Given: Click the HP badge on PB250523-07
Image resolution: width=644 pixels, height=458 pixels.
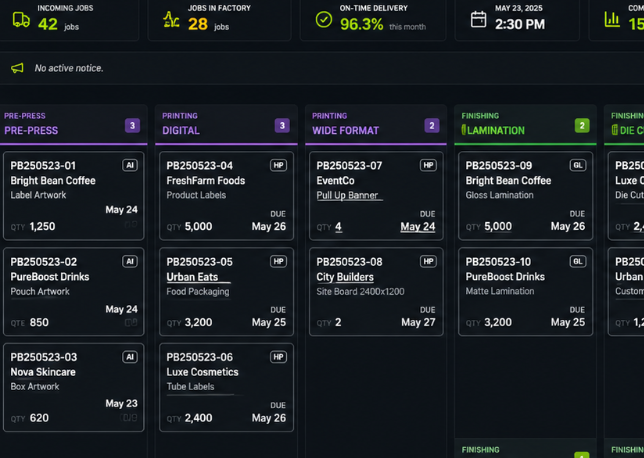Looking at the screenshot, I should 428,166.
